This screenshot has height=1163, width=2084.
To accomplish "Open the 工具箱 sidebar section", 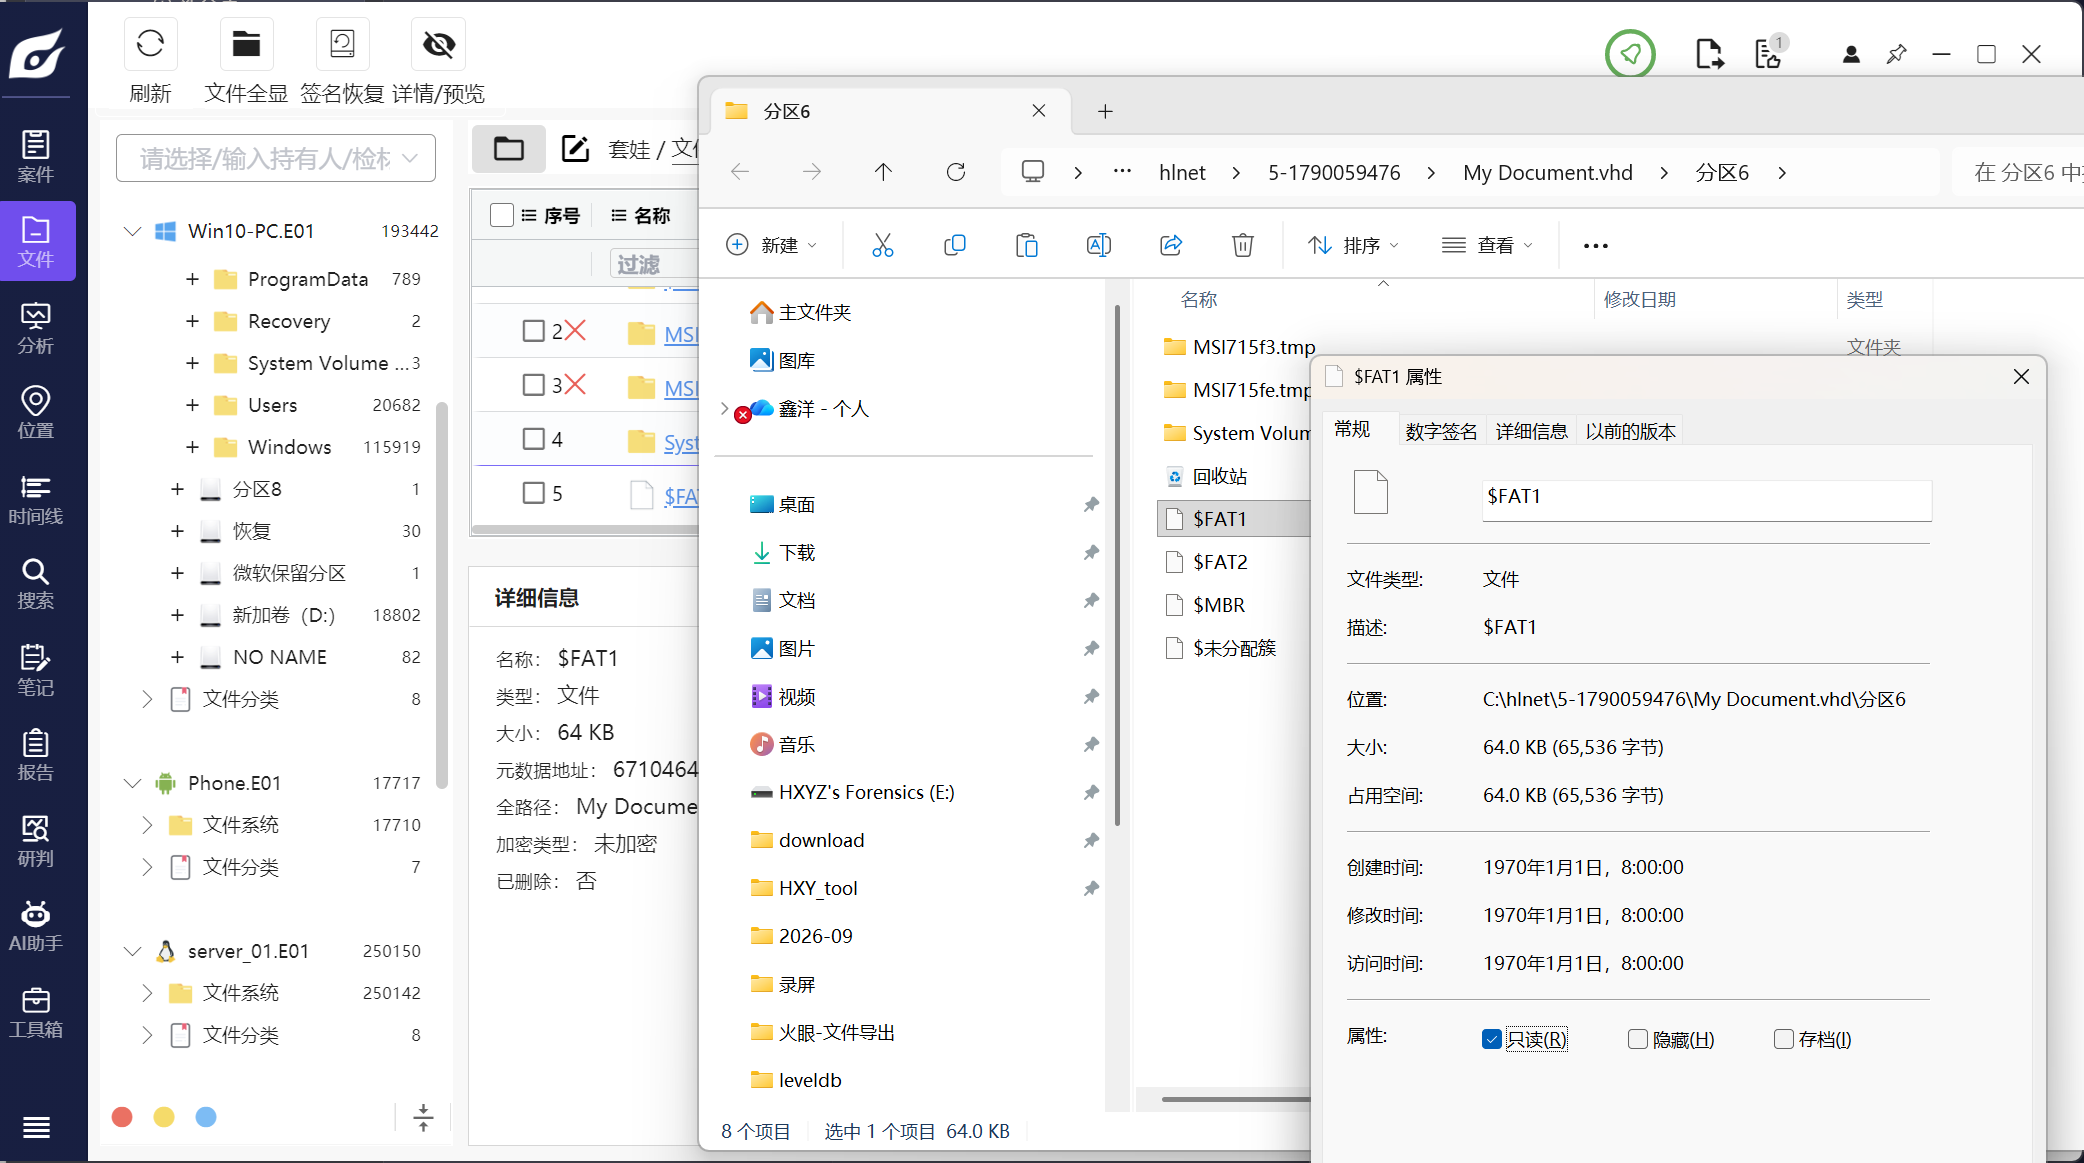I will (36, 1012).
